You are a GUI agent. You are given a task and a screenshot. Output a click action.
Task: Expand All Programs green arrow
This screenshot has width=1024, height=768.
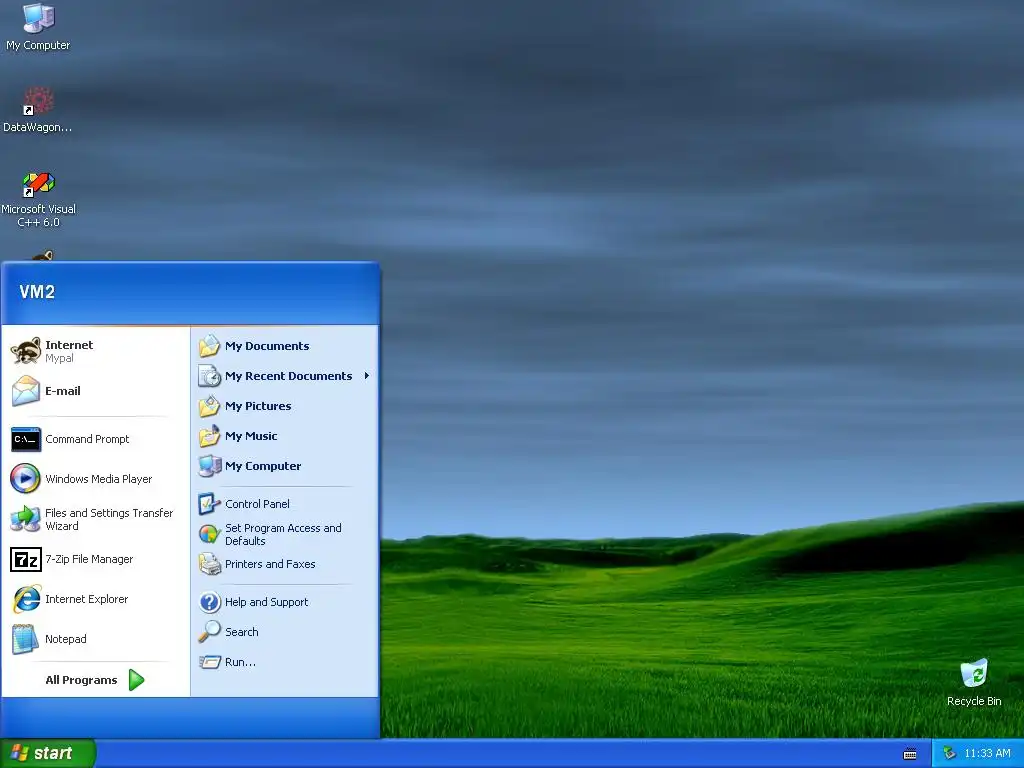click(136, 680)
